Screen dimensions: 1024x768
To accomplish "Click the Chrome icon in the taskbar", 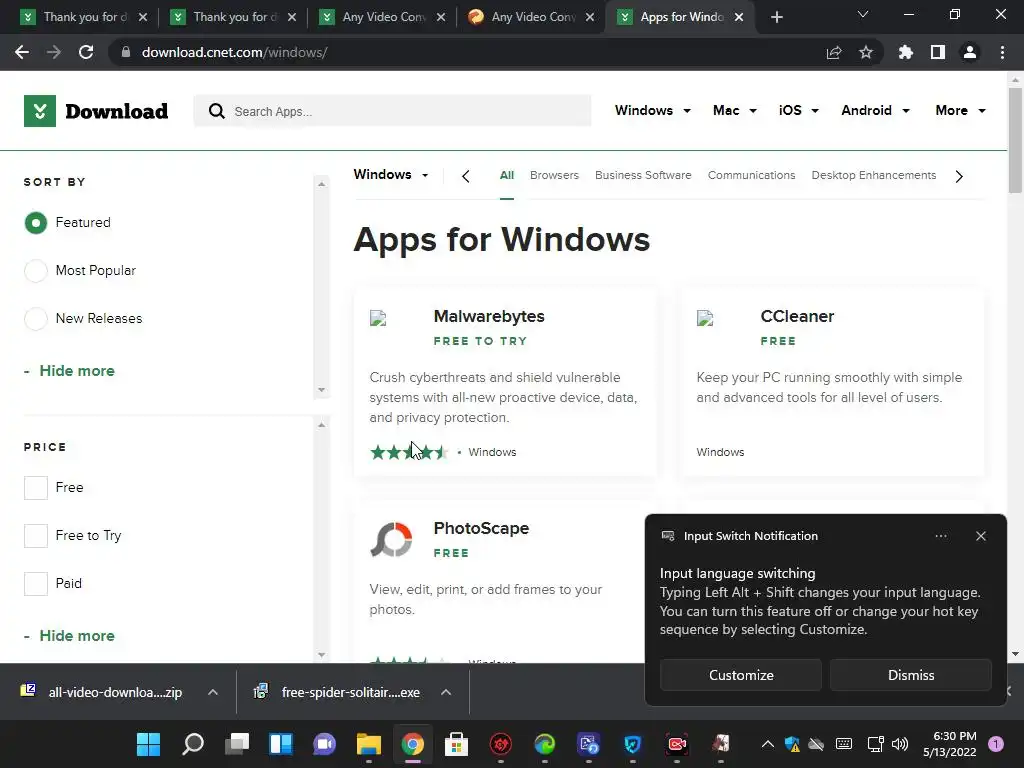I will click(413, 744).
